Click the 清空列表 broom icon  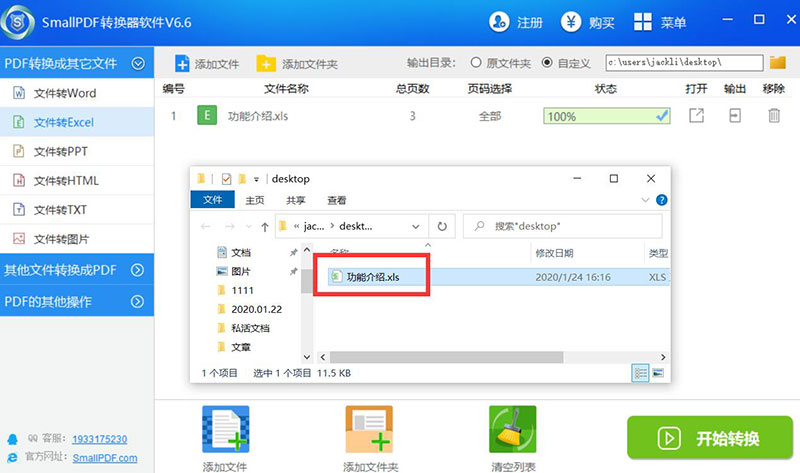click(x=512, y=429)
